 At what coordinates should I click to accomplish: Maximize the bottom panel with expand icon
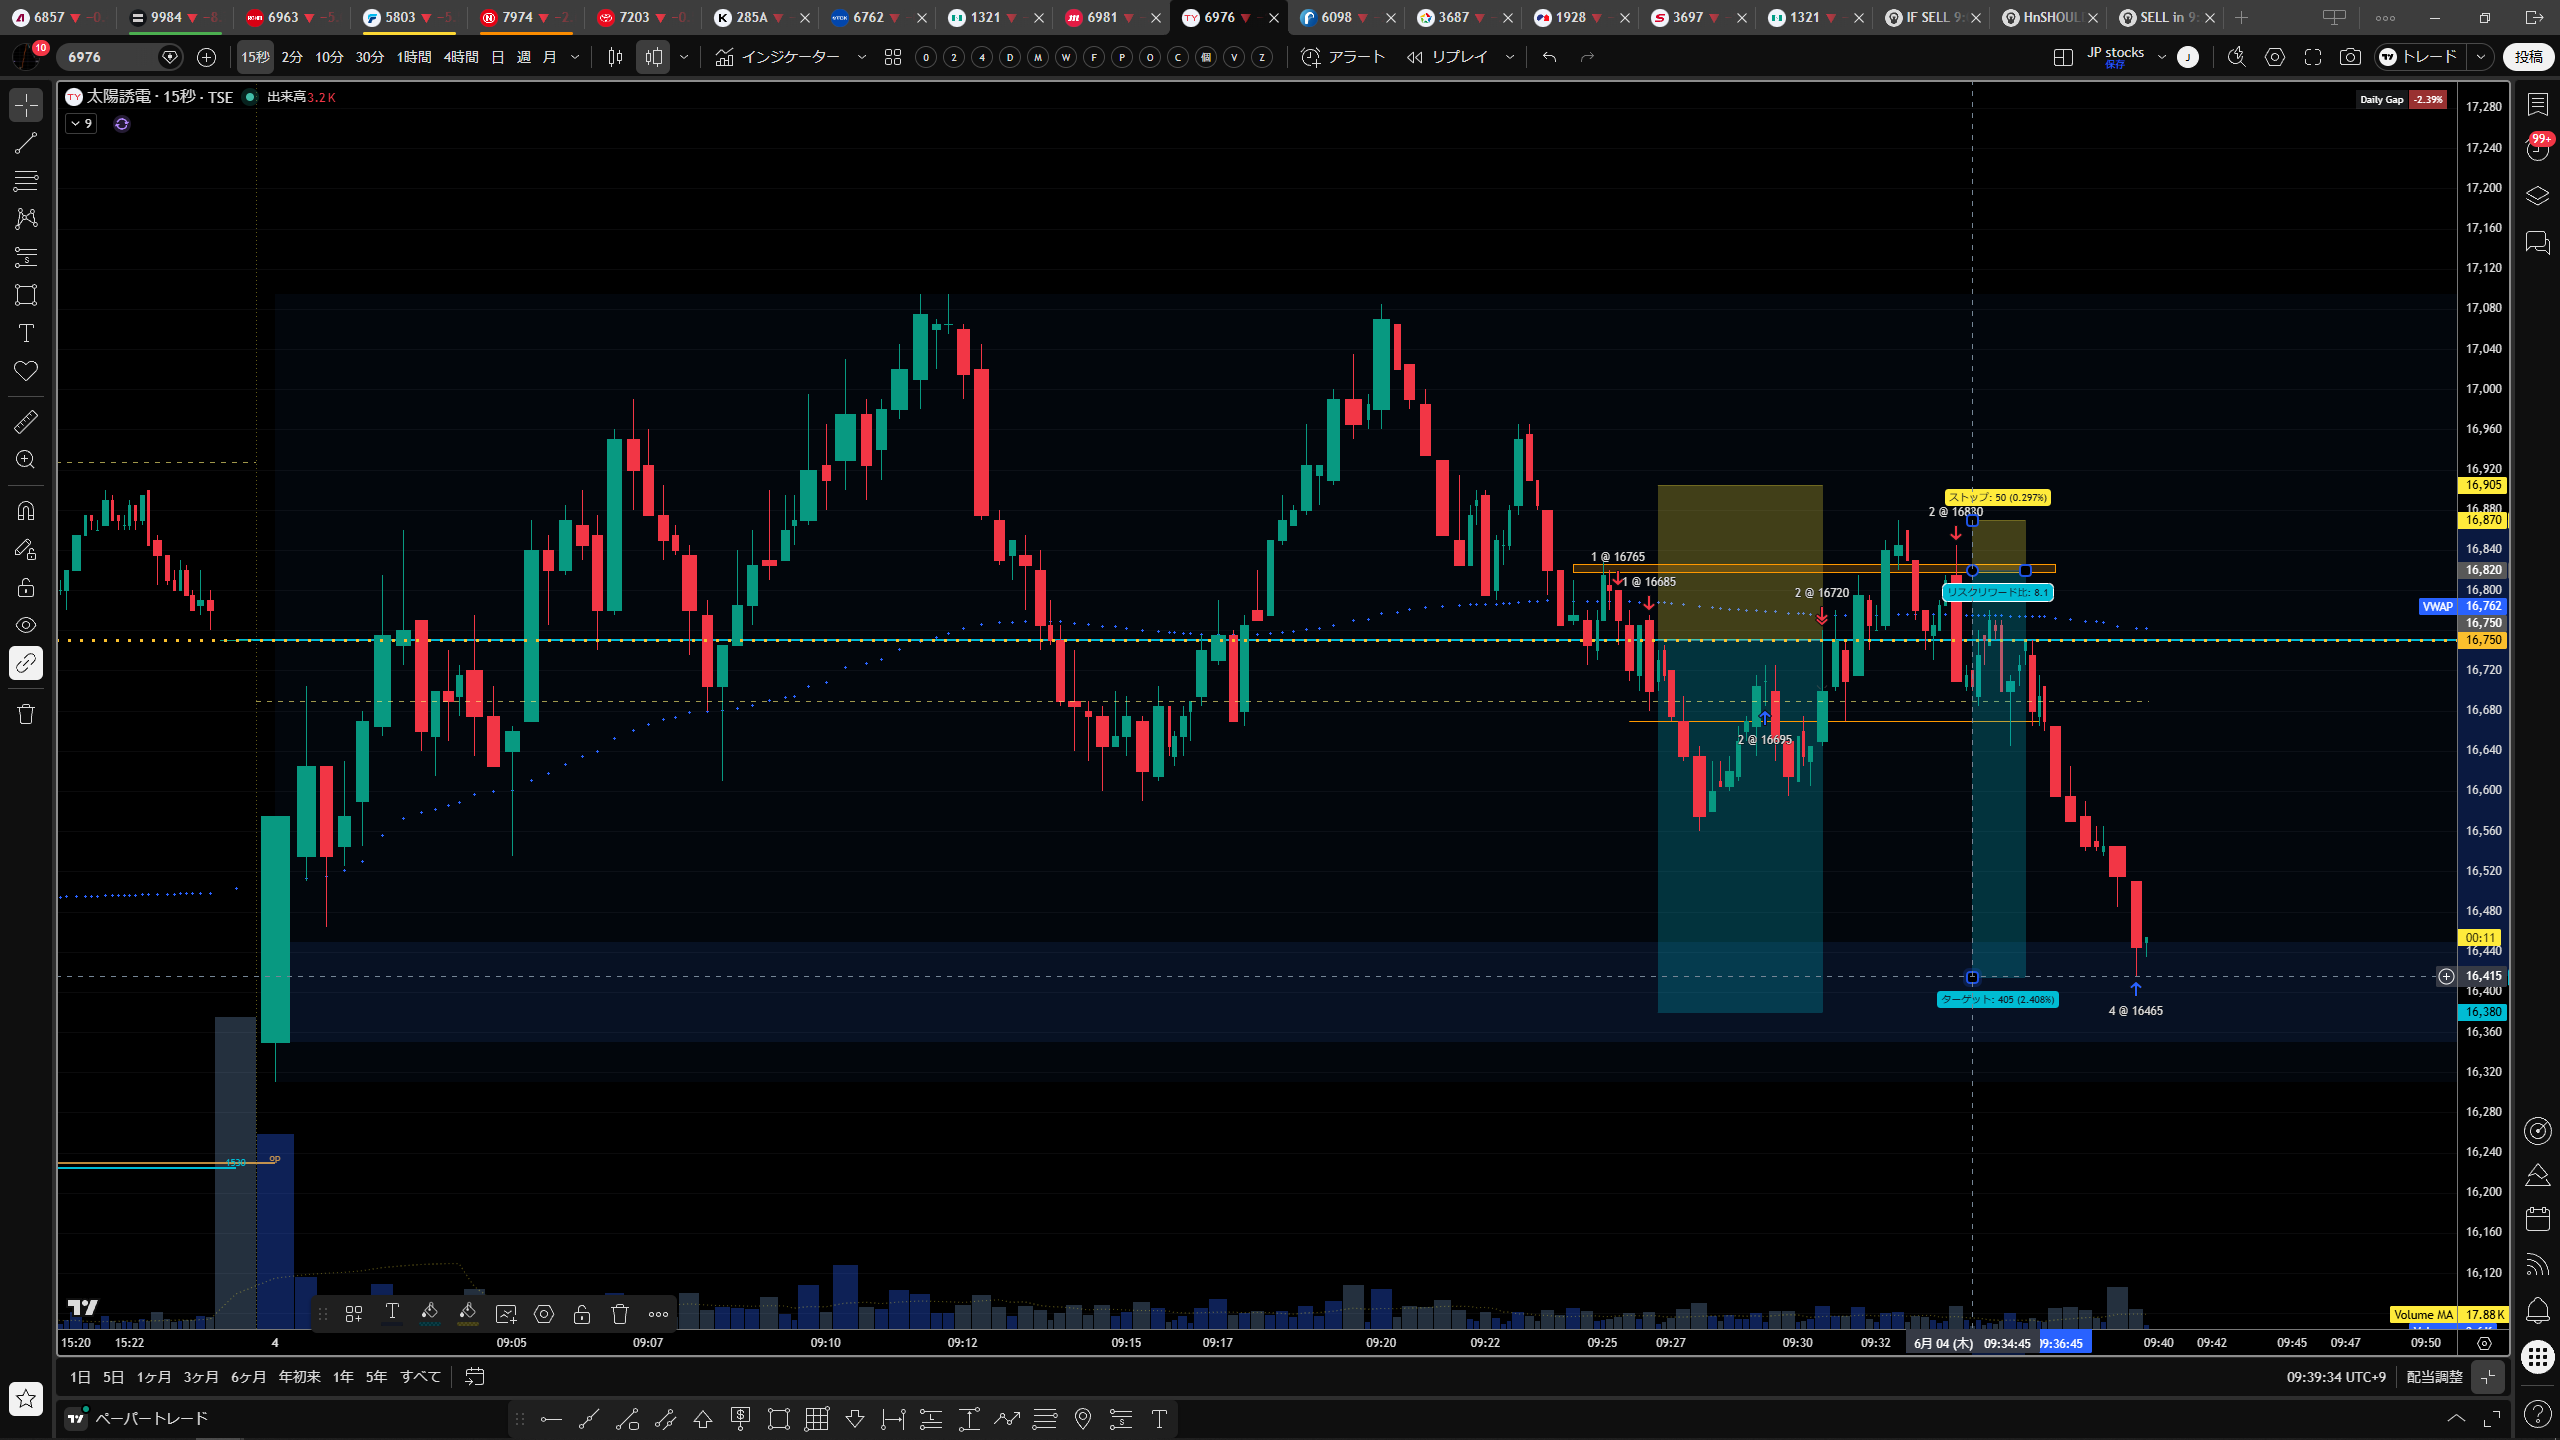point(2492,1418)
